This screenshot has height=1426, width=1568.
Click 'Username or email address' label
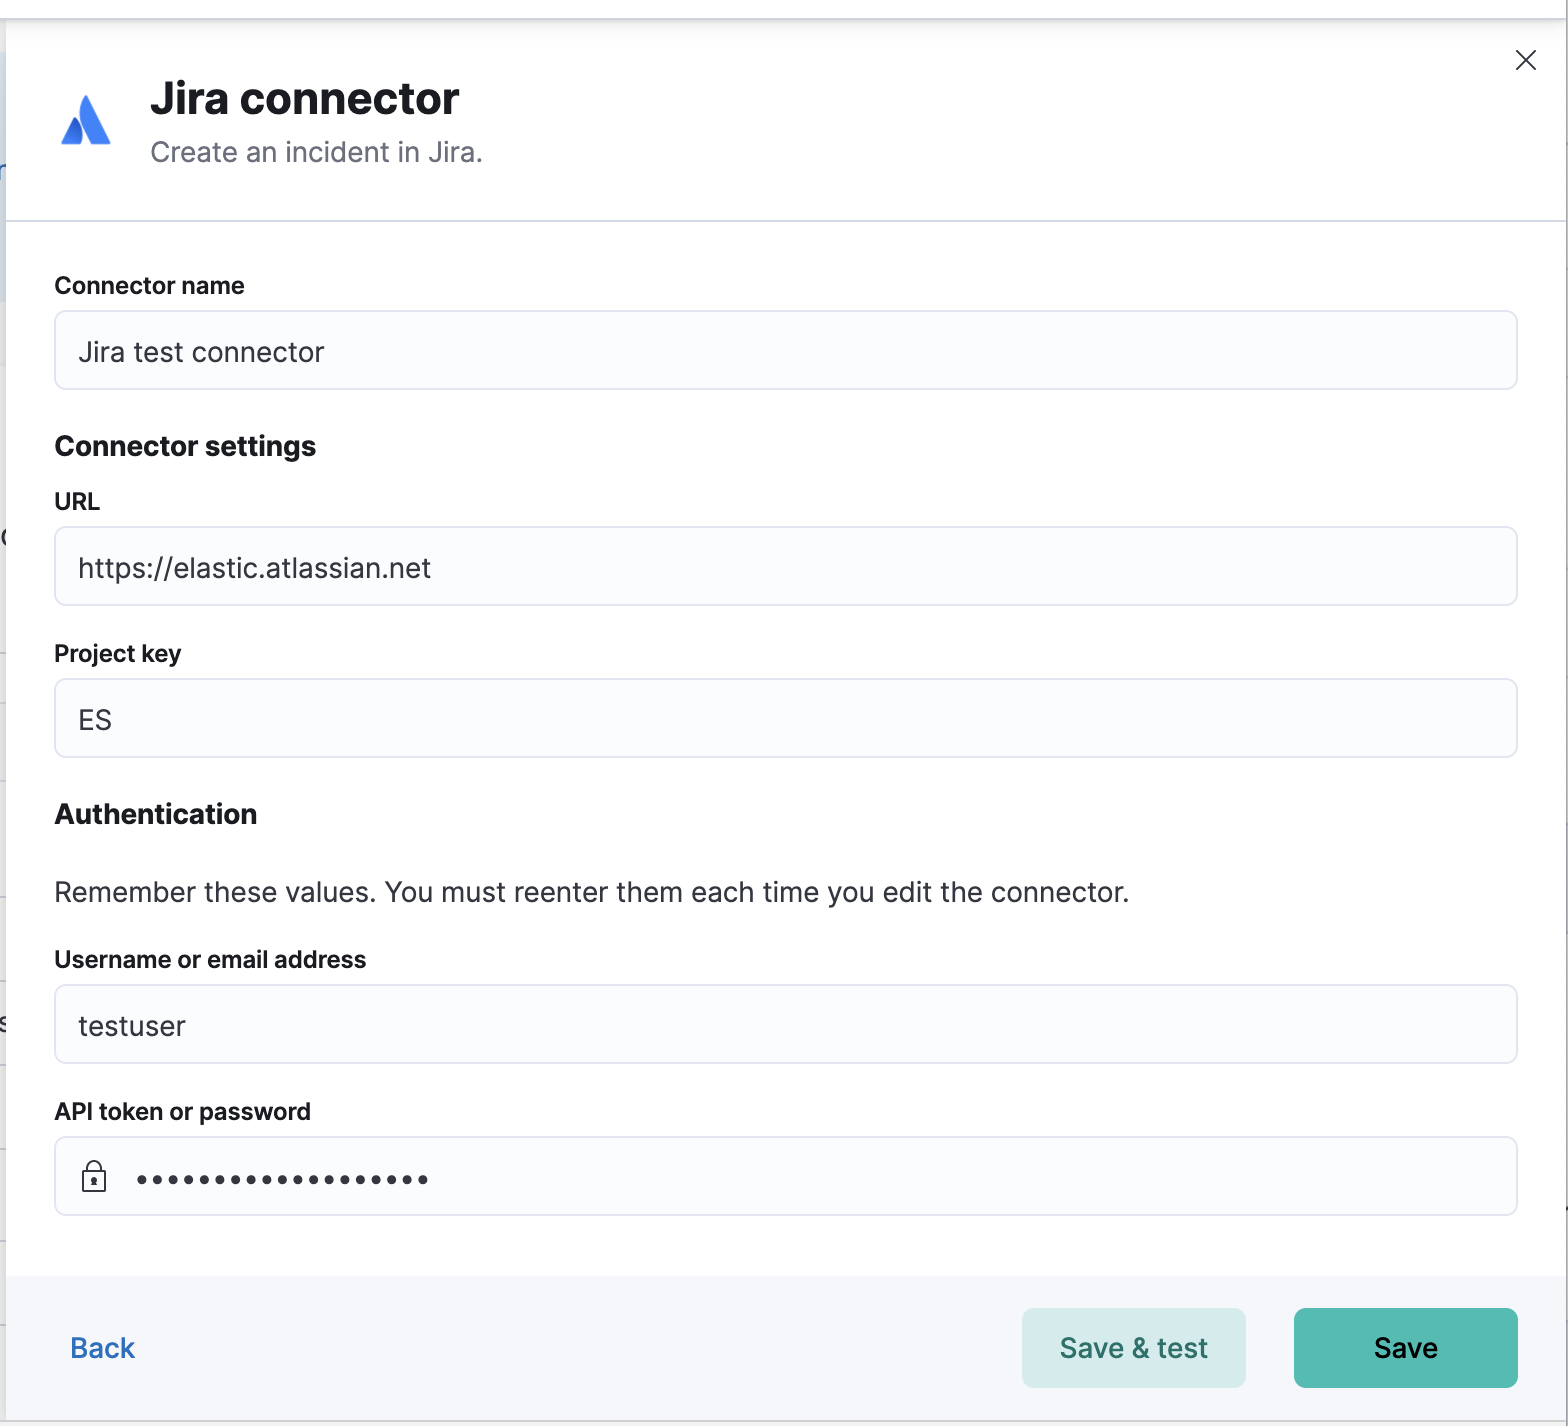click(210, 960)
